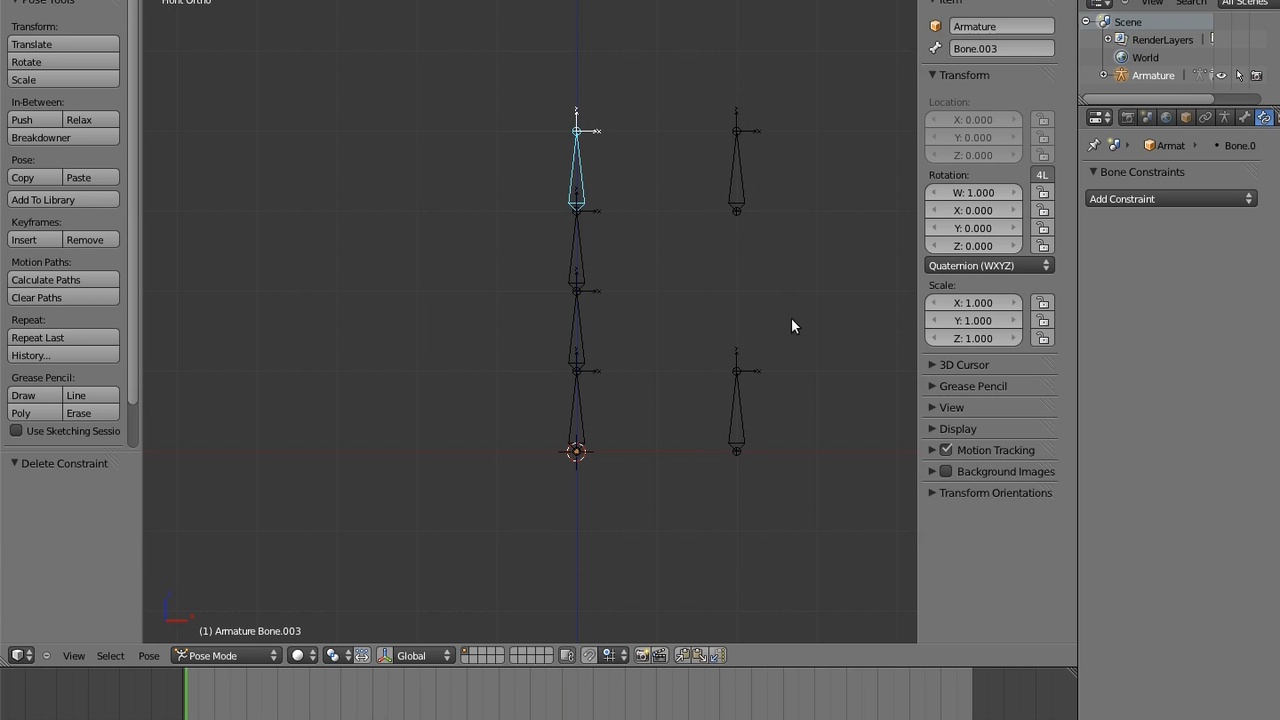Click Calculate Paths button
The image size is (1280, 720).
coord(63,280)
